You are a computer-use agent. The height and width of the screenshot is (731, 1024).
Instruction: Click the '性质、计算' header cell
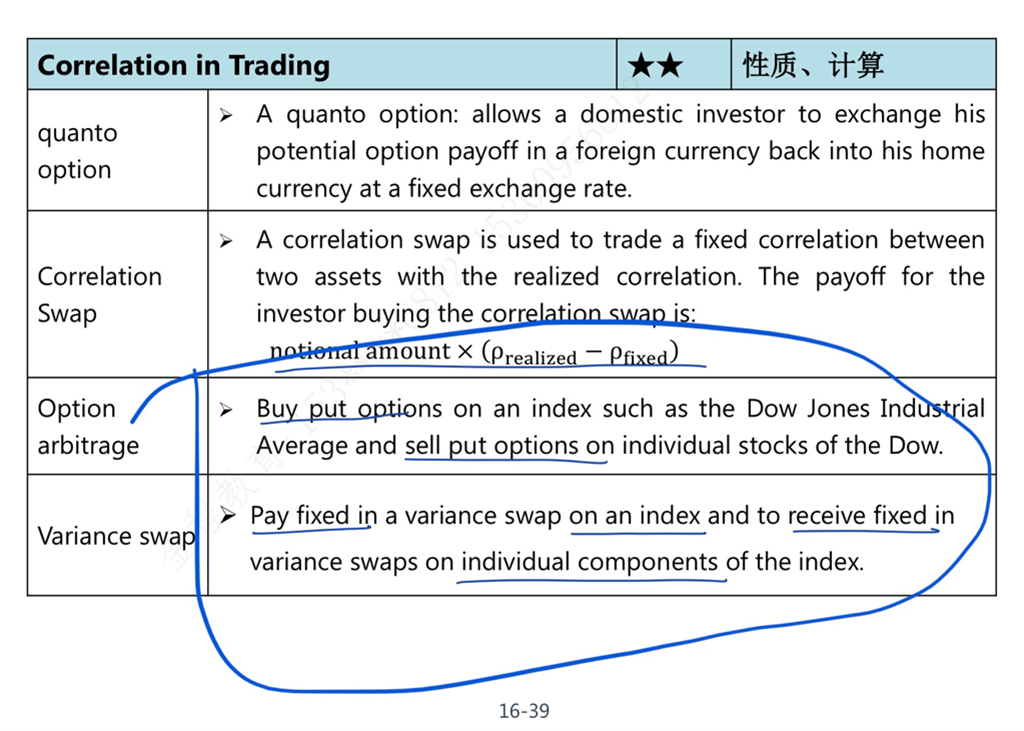pos(813,65)
